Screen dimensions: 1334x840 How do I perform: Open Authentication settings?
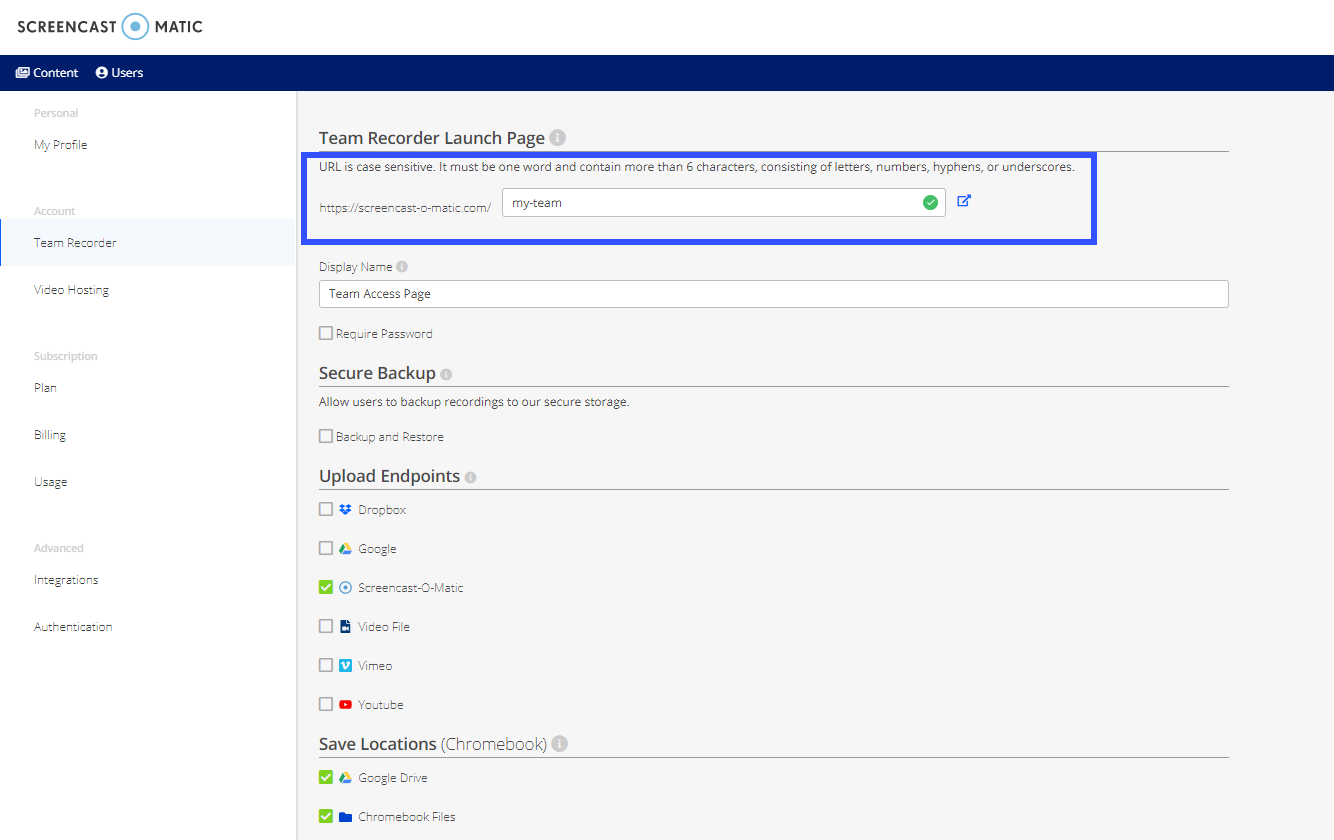point(73,627)
